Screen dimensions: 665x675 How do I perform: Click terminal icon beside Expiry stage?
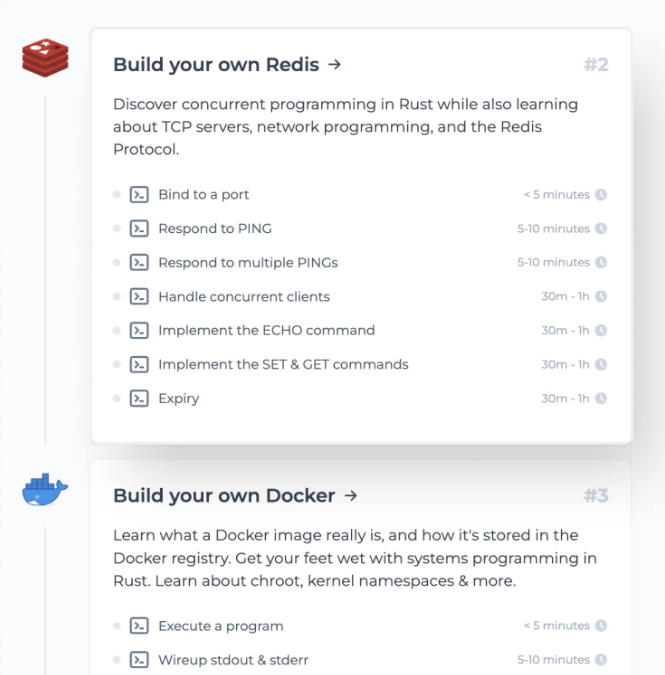click(140, 399)
